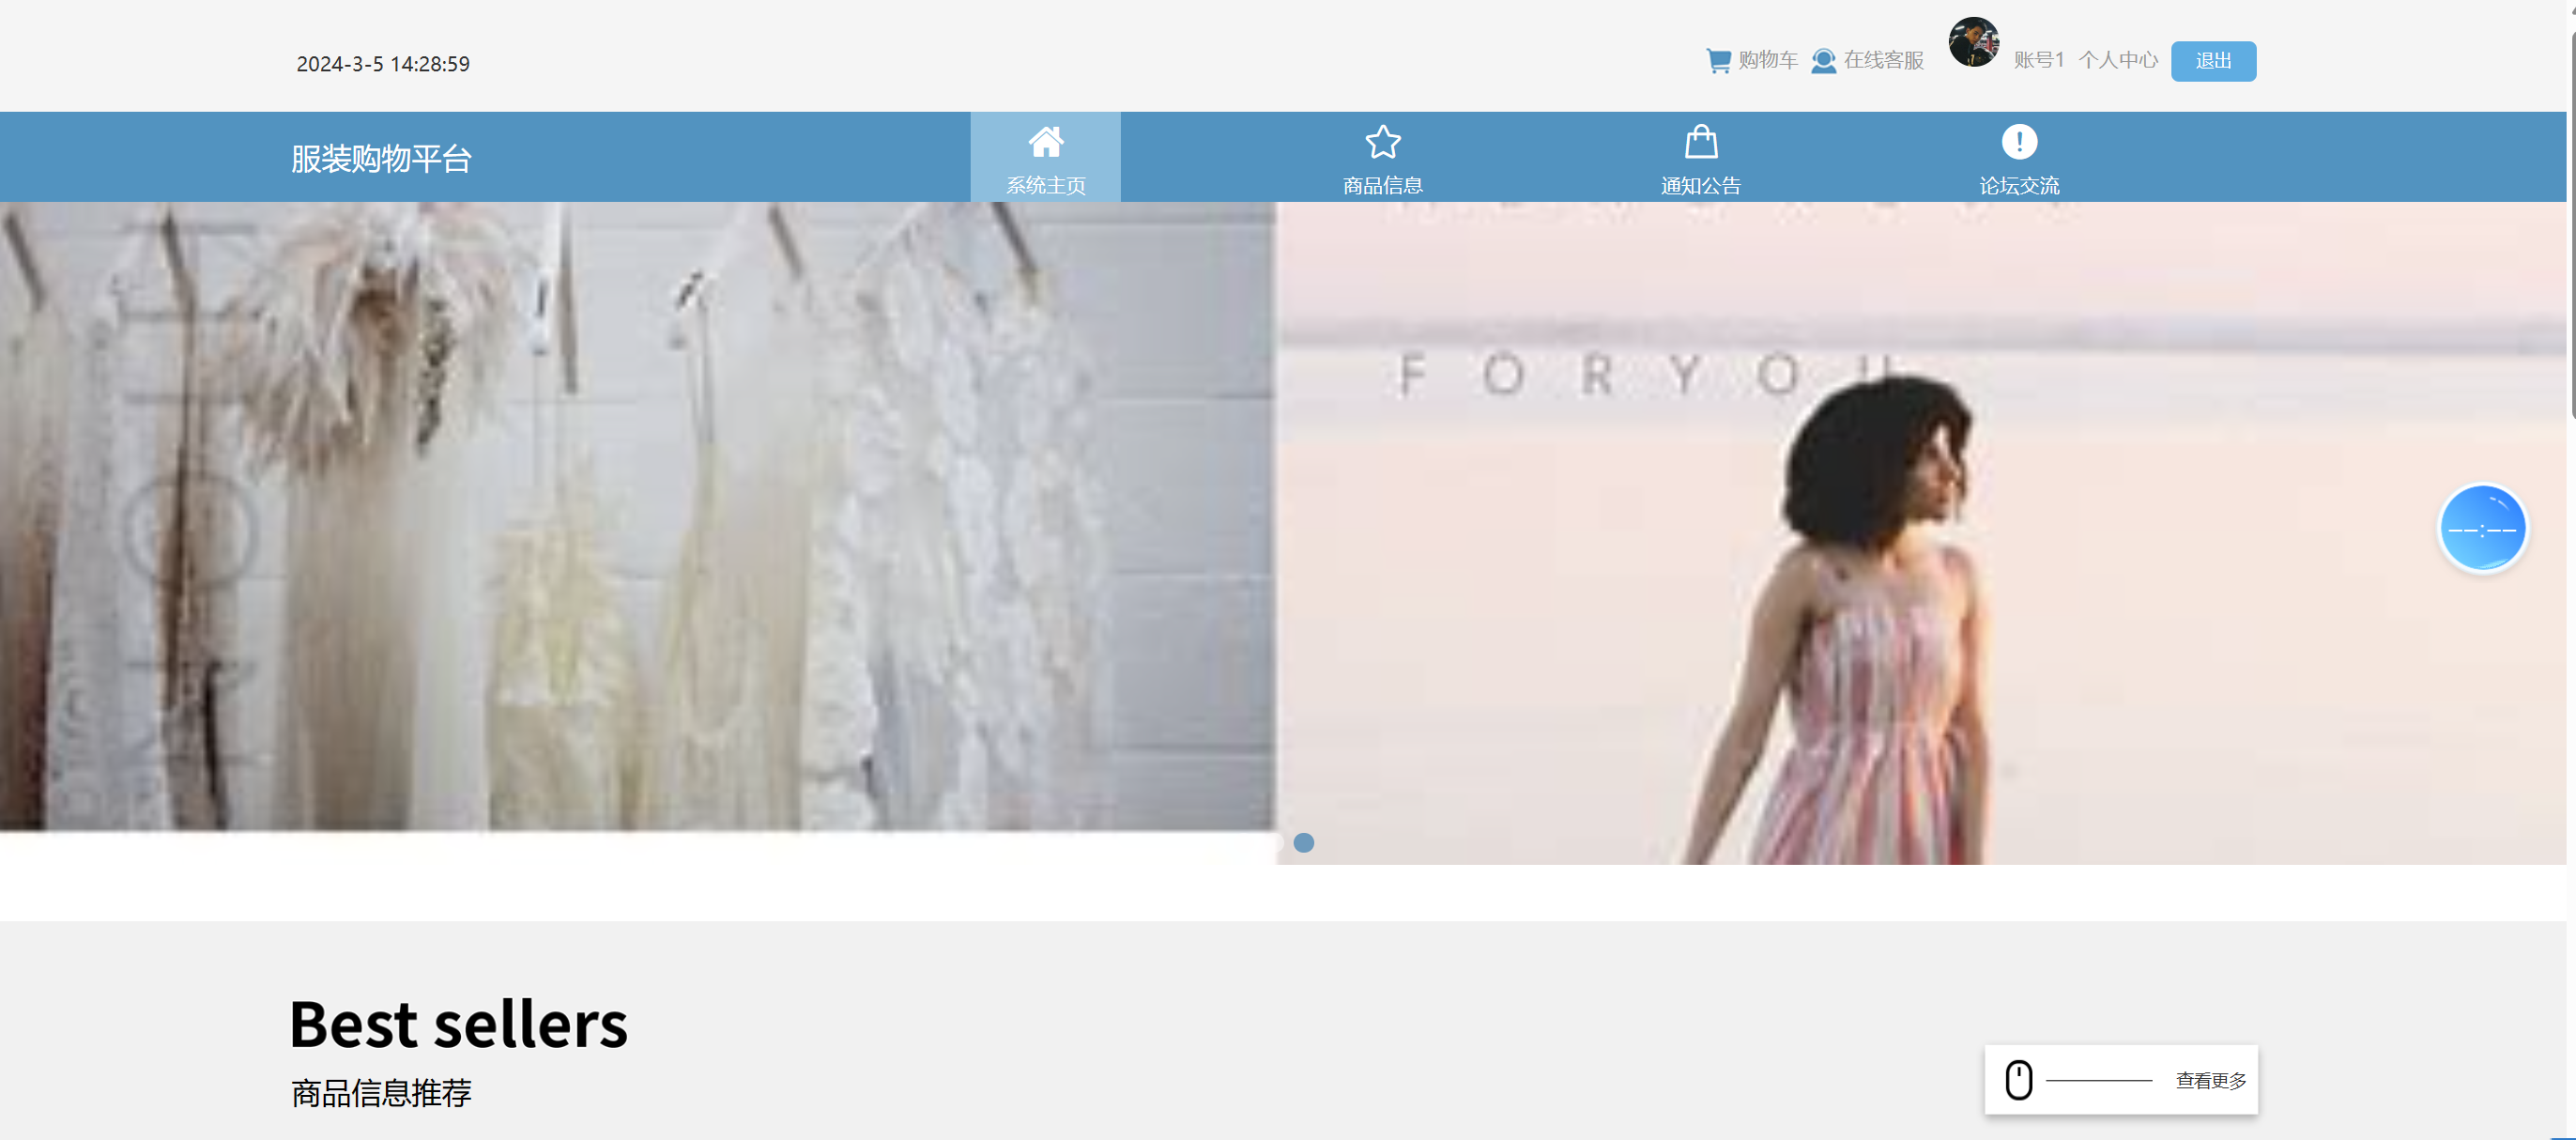2576x1140 pixels.
Task: Click the 查看更多 text link
Action: click(2210, 1080)
